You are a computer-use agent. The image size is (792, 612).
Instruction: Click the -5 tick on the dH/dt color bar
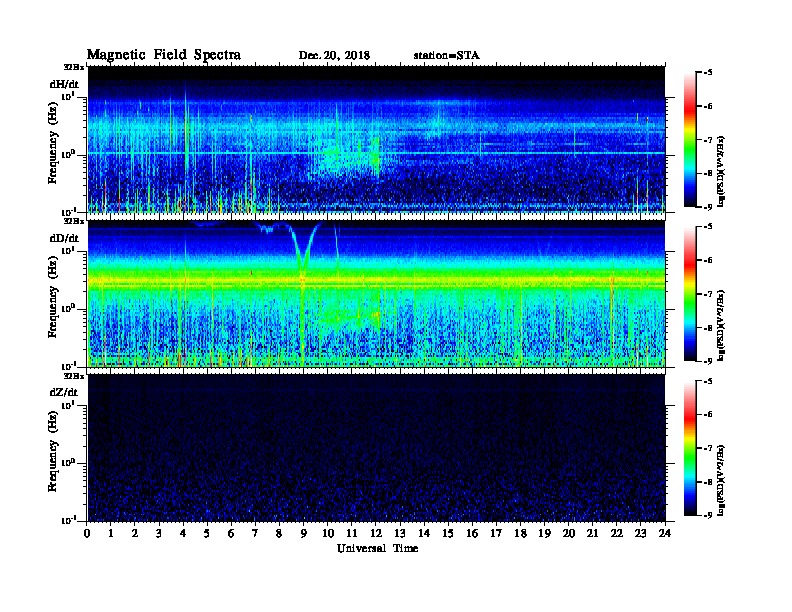708,73
